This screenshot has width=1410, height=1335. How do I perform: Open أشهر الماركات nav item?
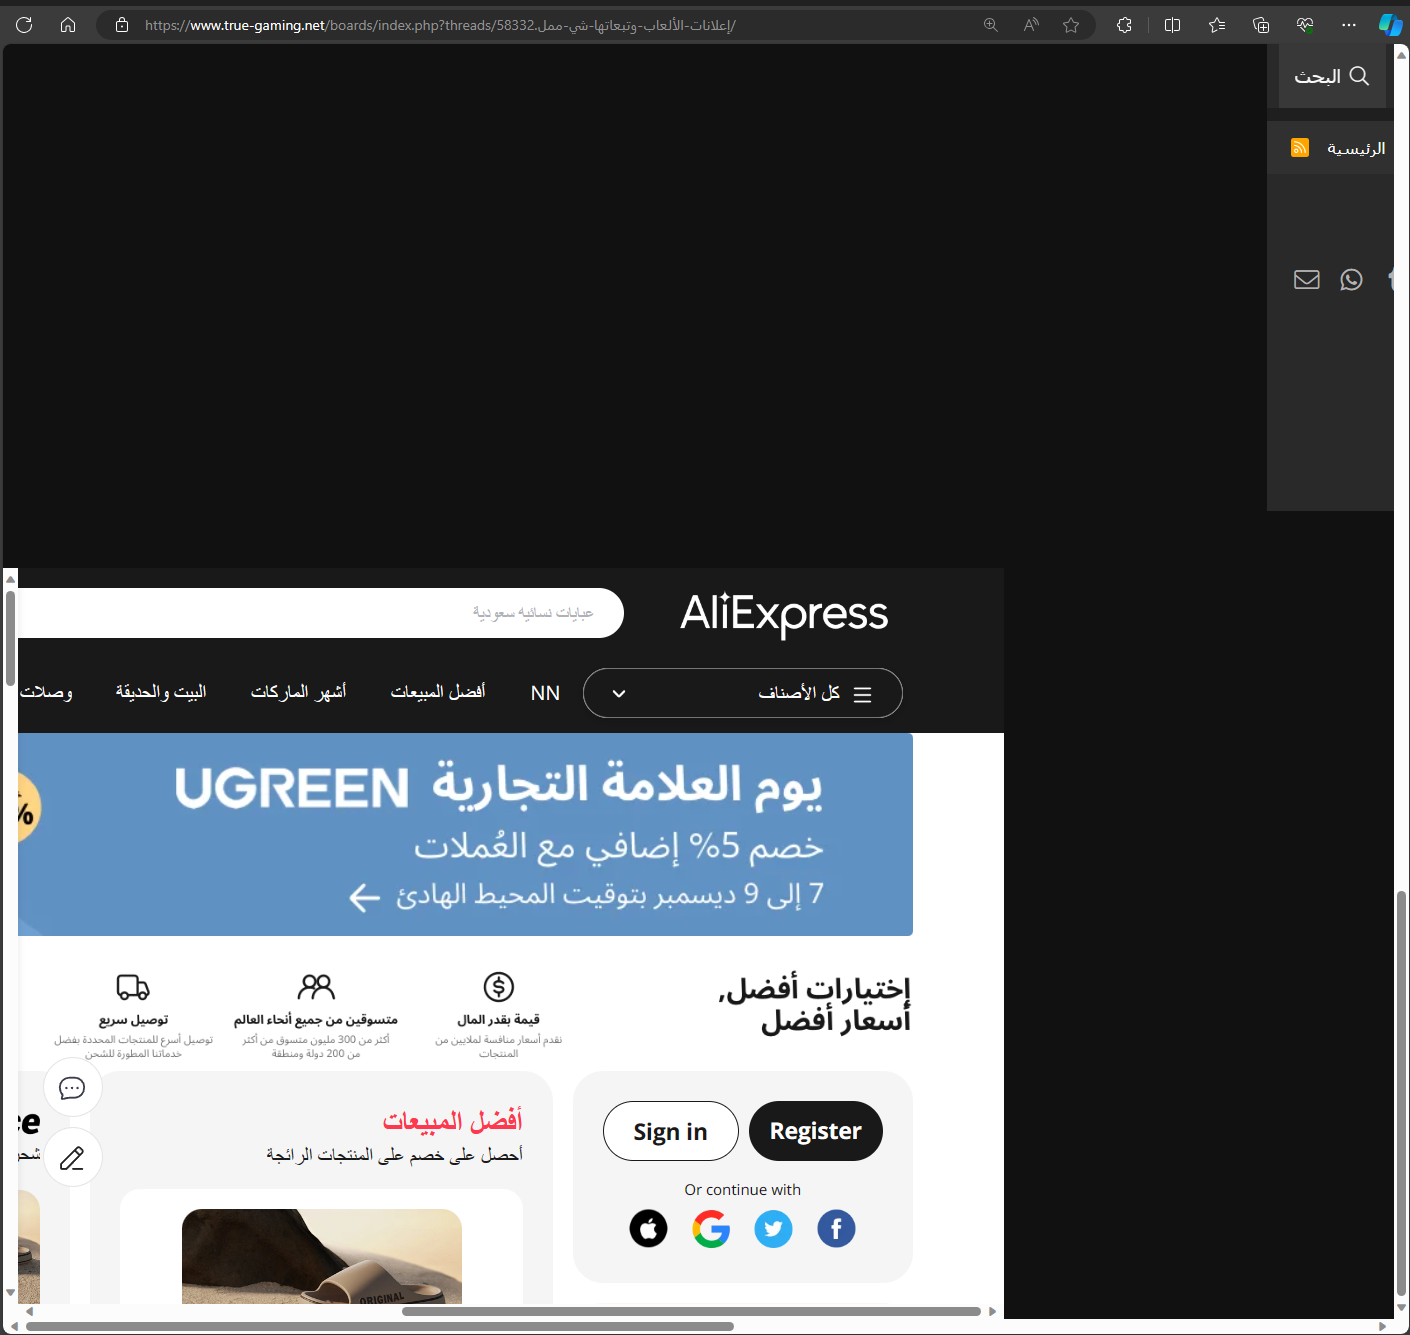point(298,692)
